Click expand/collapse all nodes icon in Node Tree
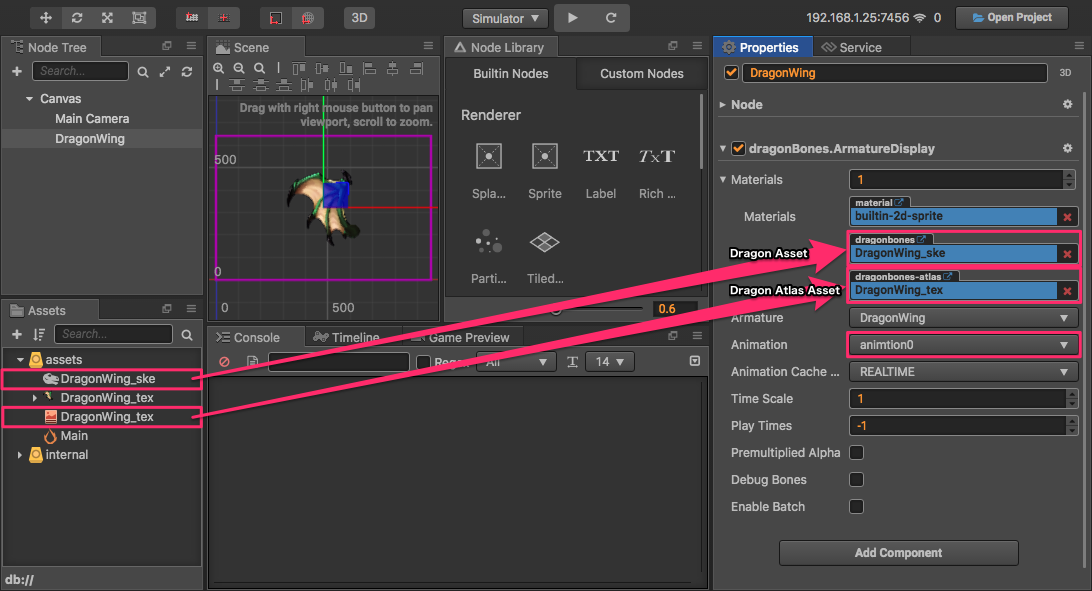The height and width of the screenshot is (591, 1092). [x=165, y=72]
